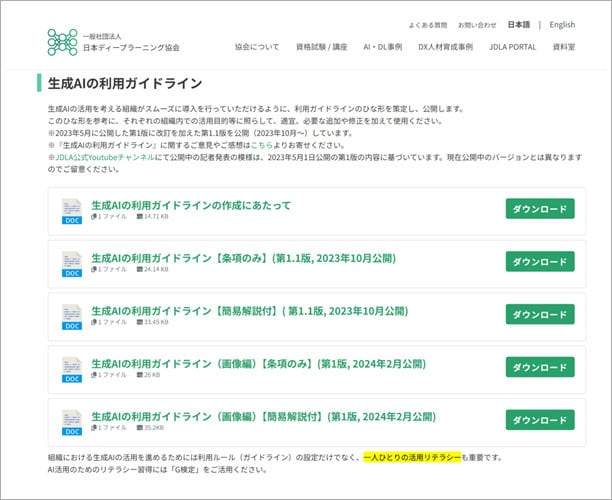Open 資格試験 / 講座 menu
This screenshot has height=500, width=612.
(x=321, y=47)
